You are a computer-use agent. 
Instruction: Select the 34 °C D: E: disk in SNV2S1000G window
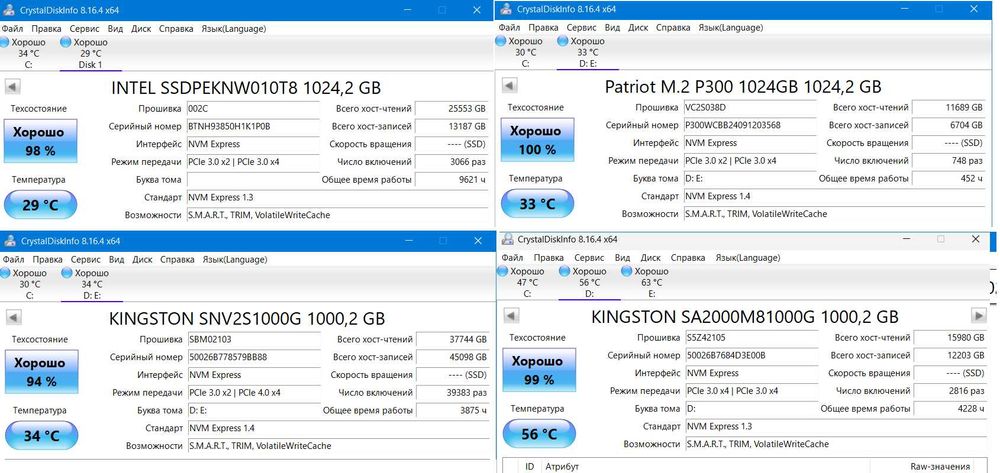click(x=91, y=284)
